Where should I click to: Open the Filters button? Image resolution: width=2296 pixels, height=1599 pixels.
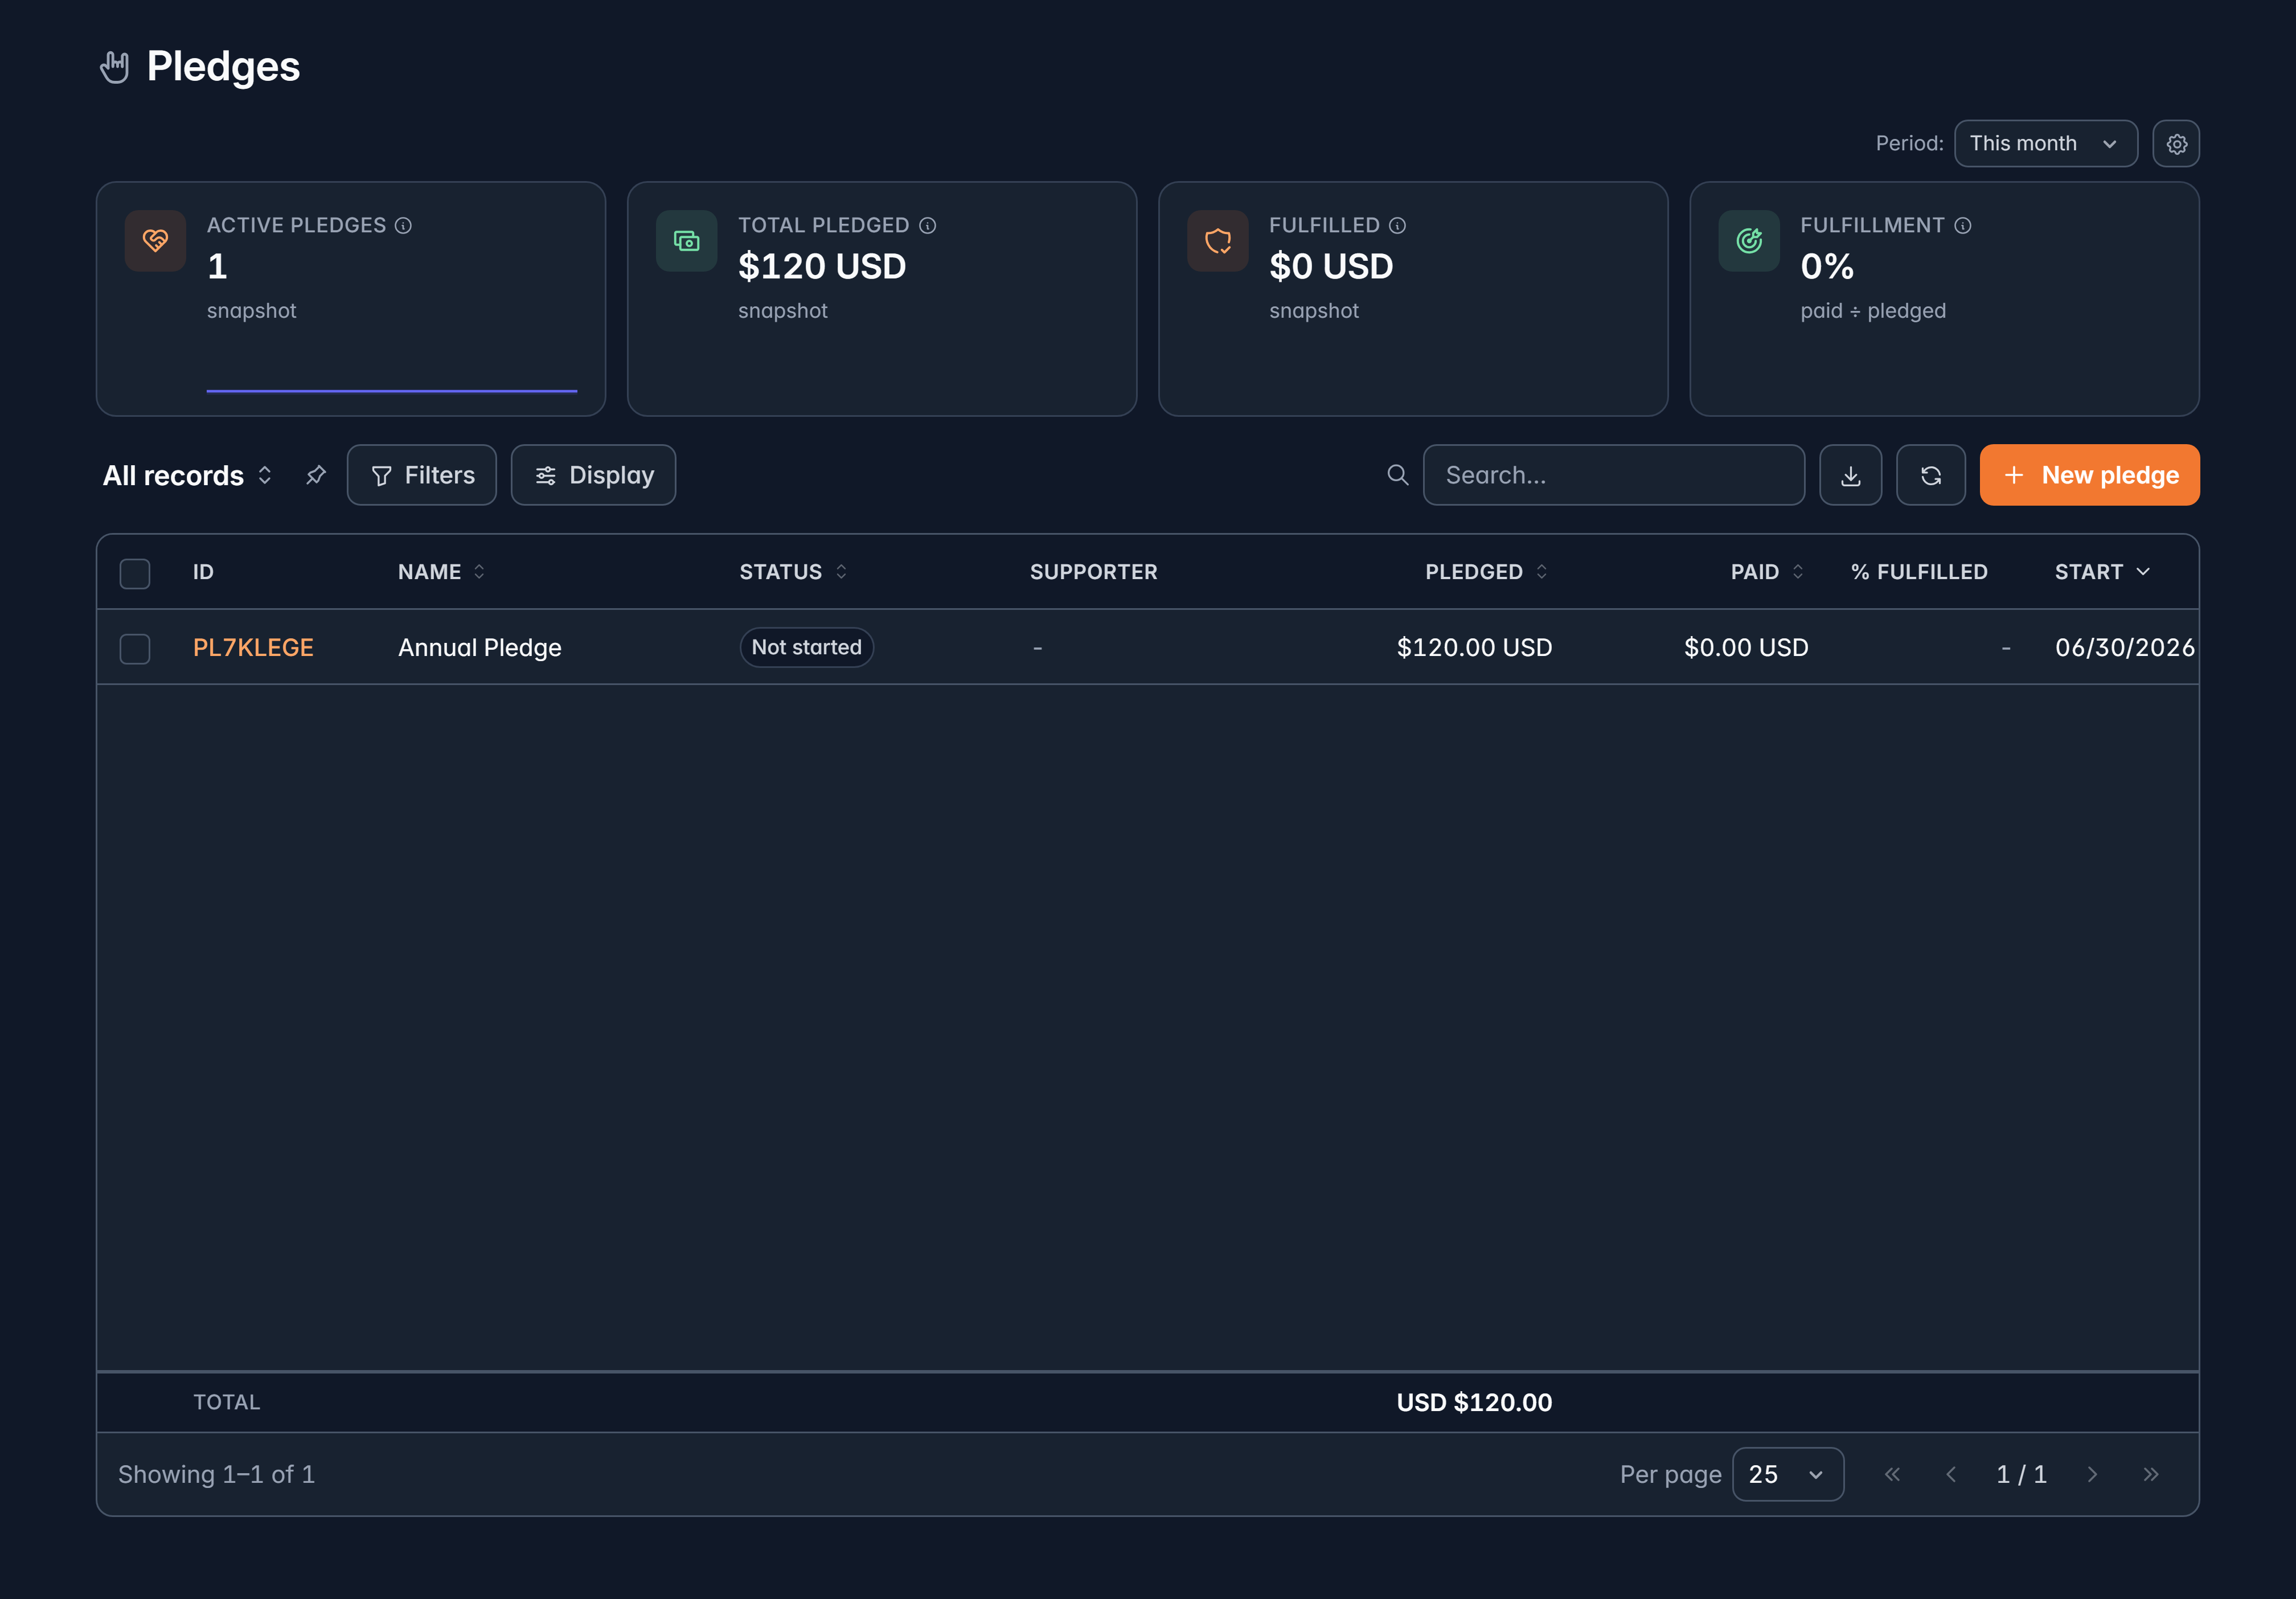(422, 475)
